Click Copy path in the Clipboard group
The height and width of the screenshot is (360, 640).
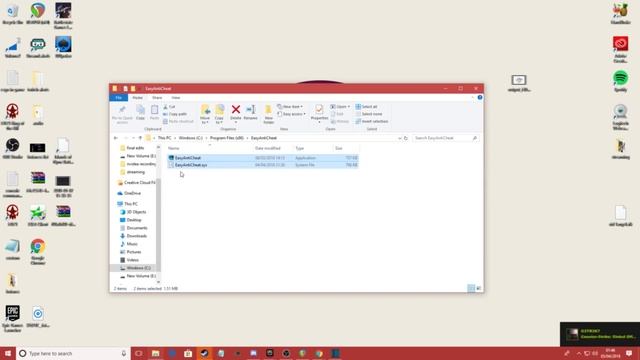click(x=175, y=114)
